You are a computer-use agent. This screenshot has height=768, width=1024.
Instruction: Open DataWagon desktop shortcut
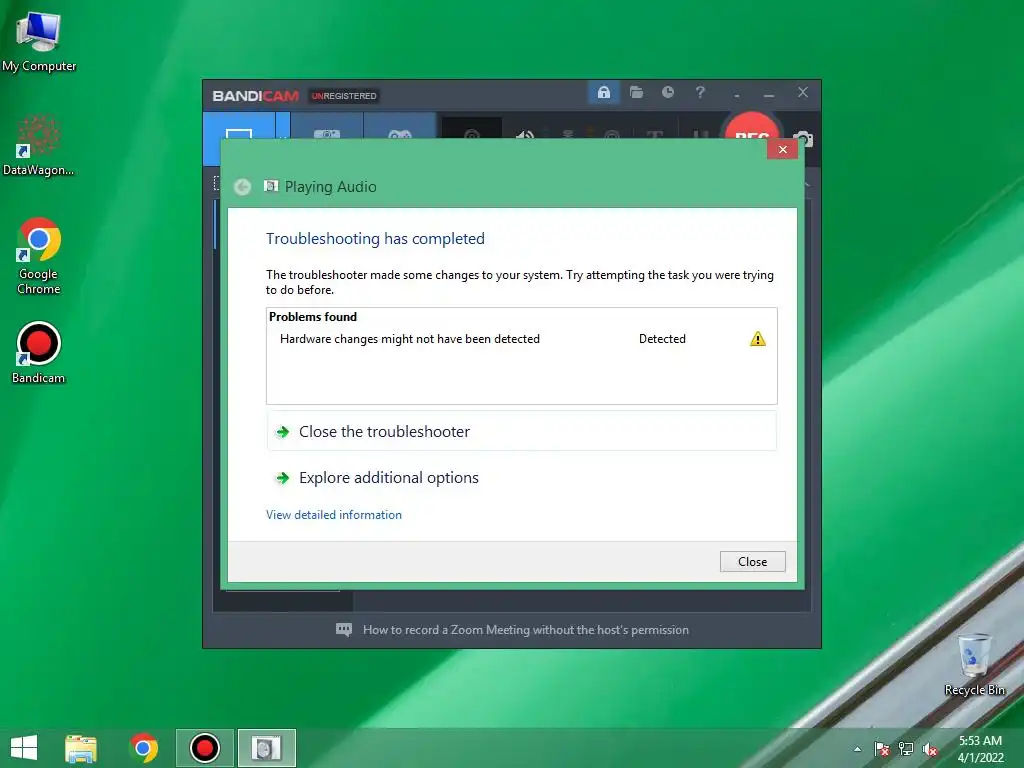(39, 146)
